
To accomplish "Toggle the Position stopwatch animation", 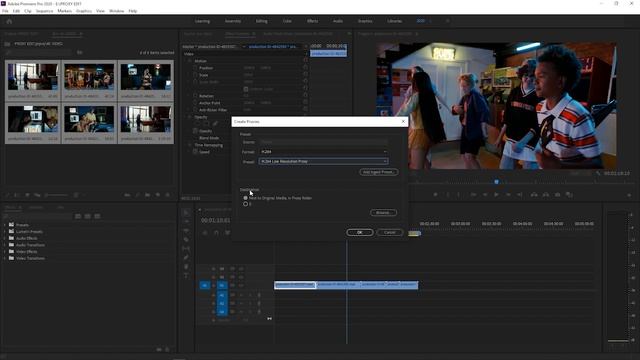I will (196, 68).
